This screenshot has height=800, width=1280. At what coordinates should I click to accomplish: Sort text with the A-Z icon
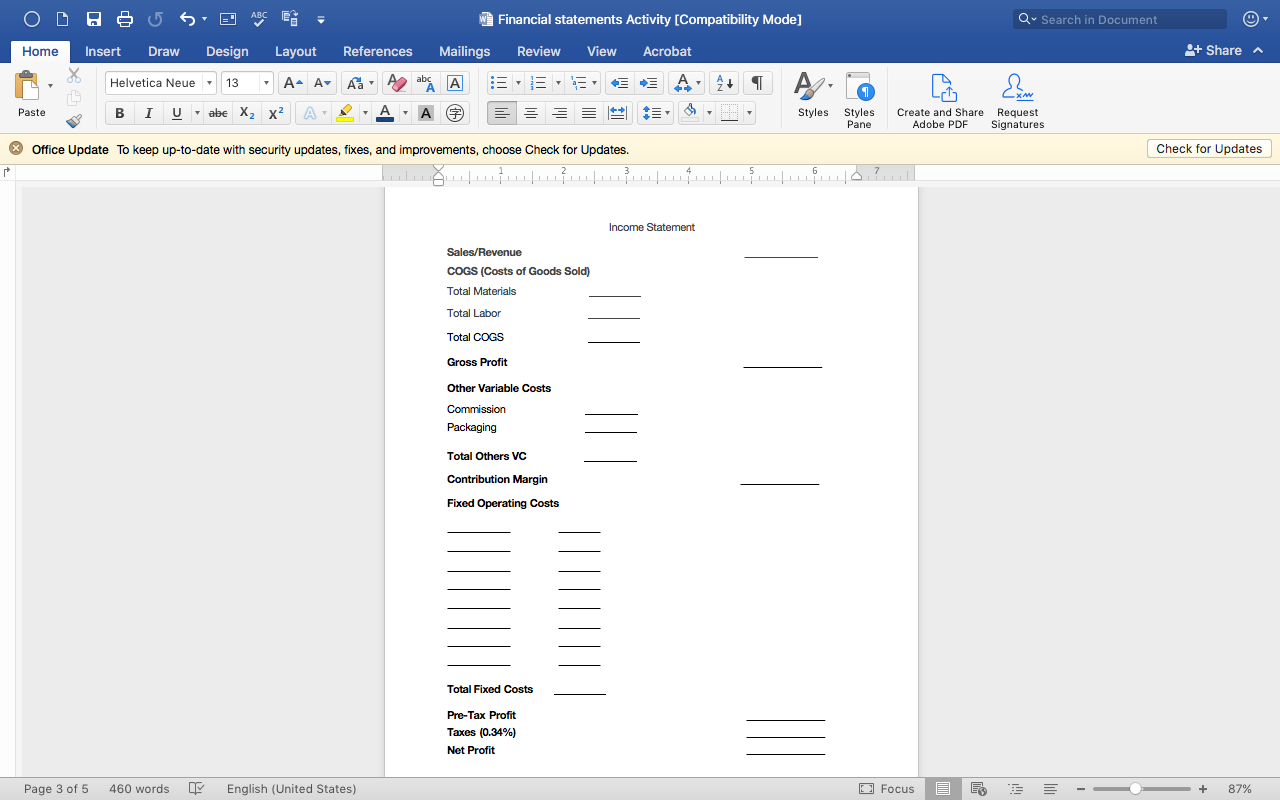coord(726,83)
